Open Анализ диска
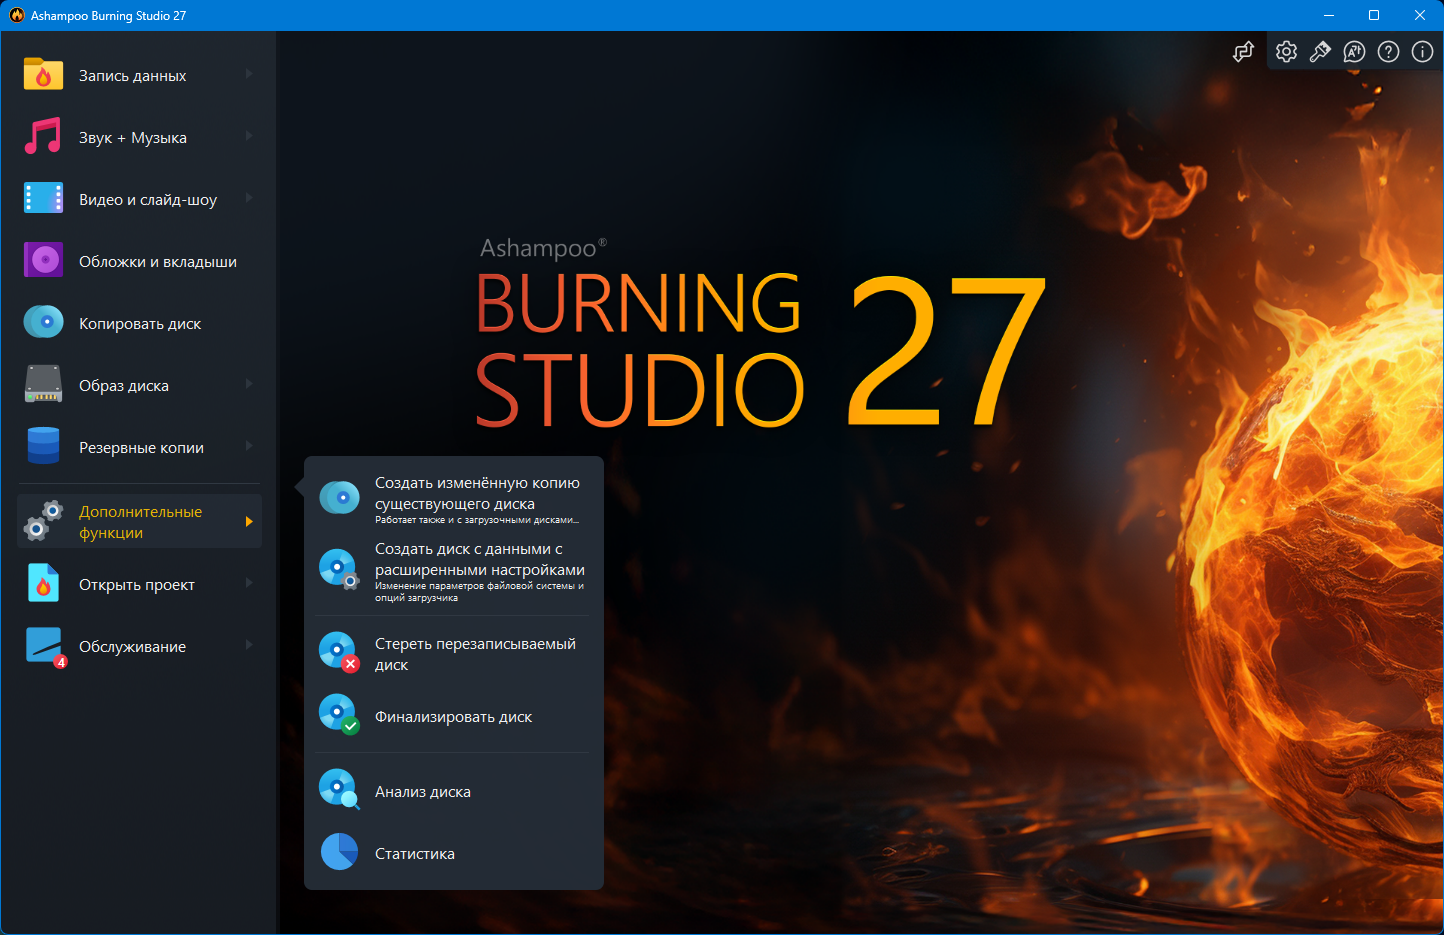1444x935 pixels. point(454,791)
